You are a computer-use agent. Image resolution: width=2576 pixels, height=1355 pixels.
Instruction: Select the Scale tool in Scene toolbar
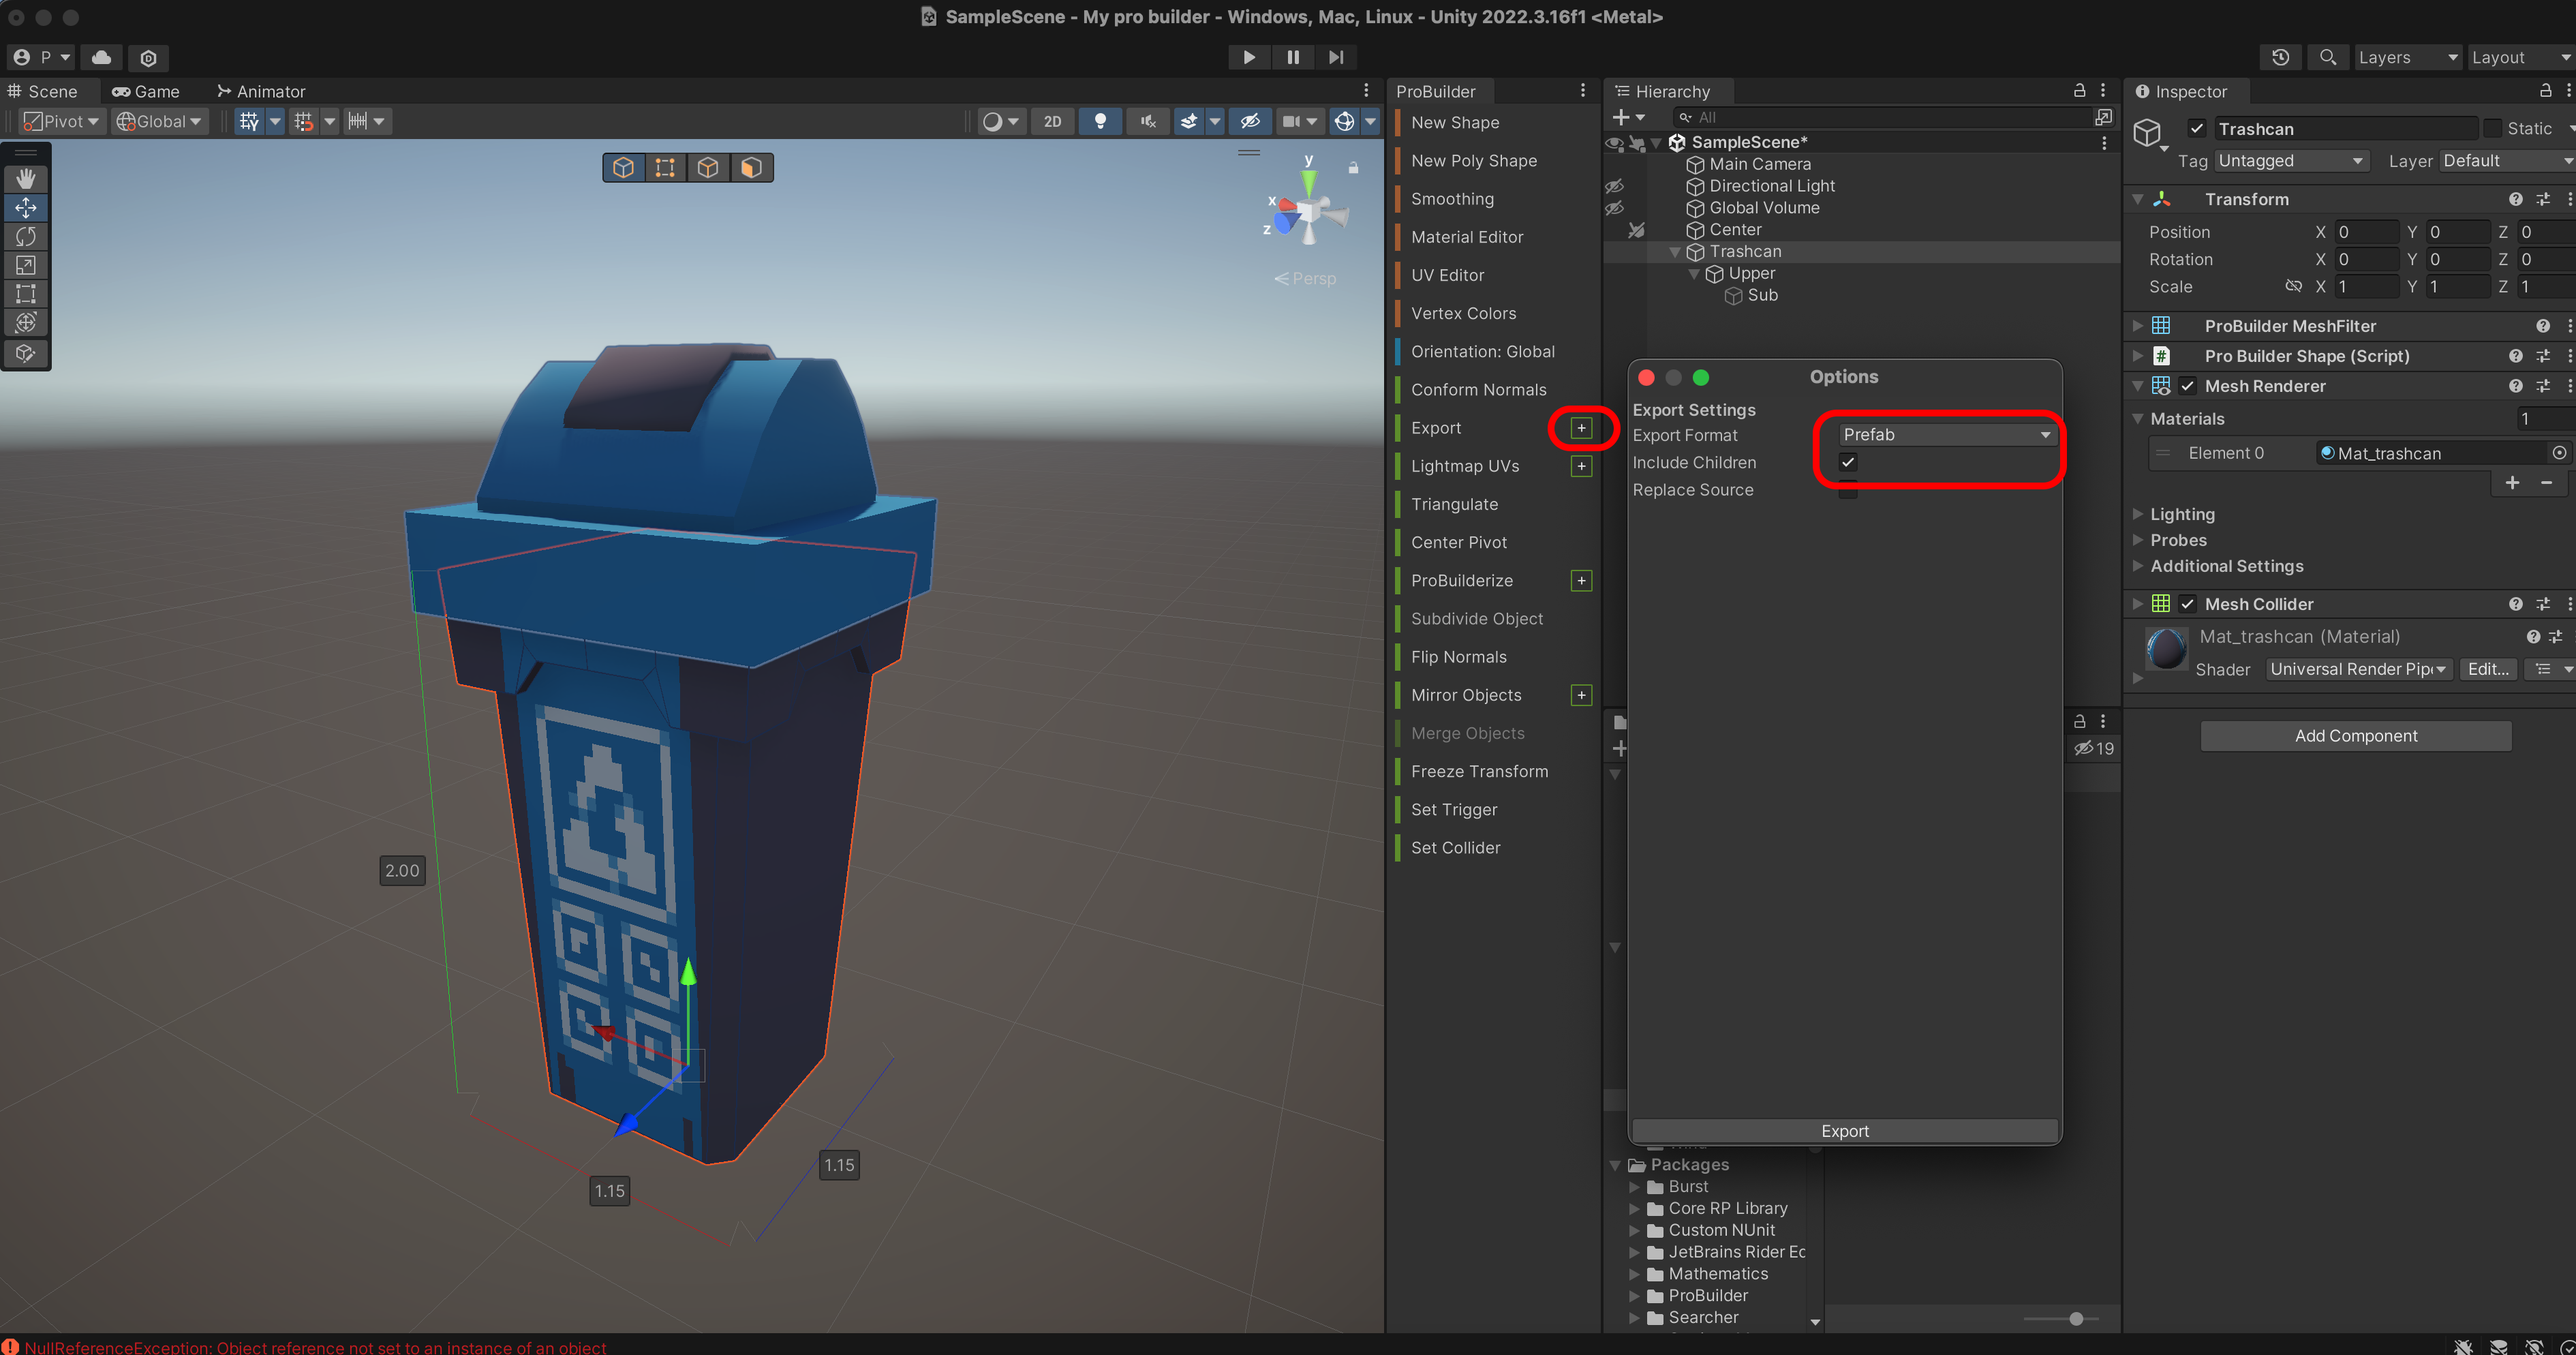click(x=26, y=265)
